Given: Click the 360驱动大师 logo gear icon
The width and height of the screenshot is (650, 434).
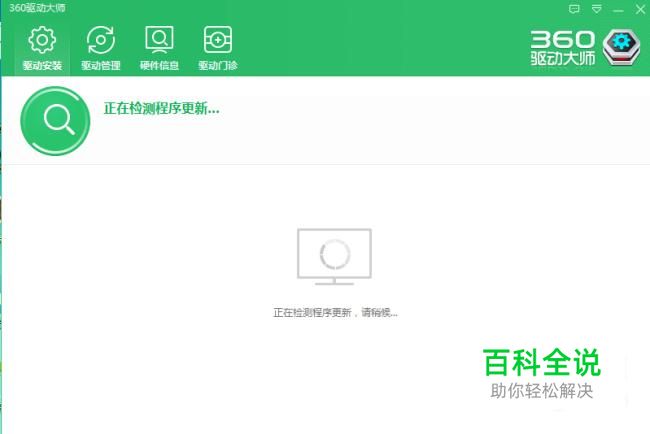Looking at the screenshot, I should [621, 47].
